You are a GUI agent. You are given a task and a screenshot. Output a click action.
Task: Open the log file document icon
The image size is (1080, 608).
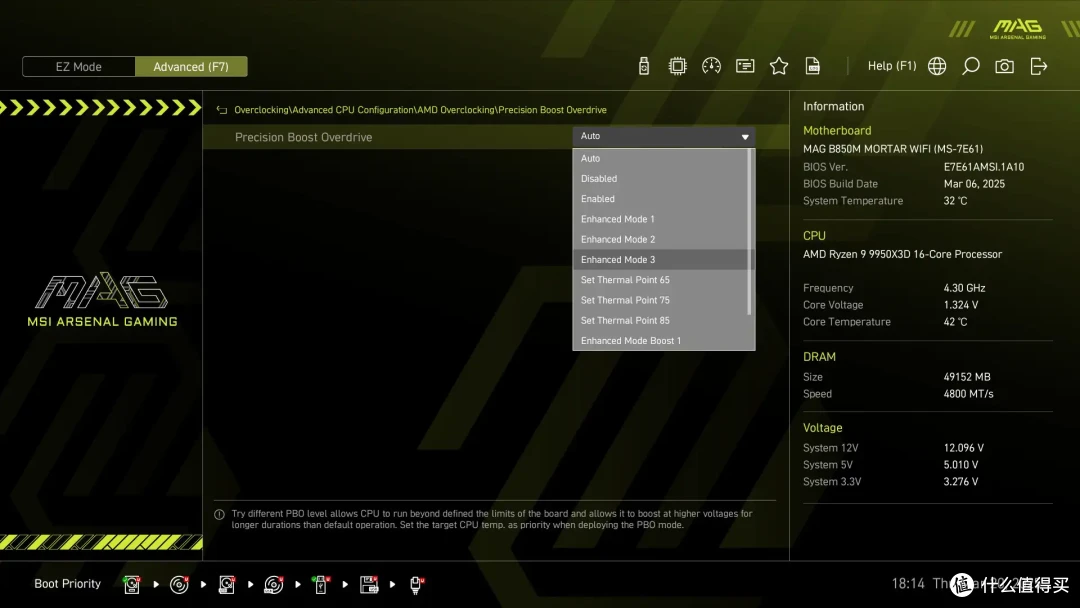point(813,66)
